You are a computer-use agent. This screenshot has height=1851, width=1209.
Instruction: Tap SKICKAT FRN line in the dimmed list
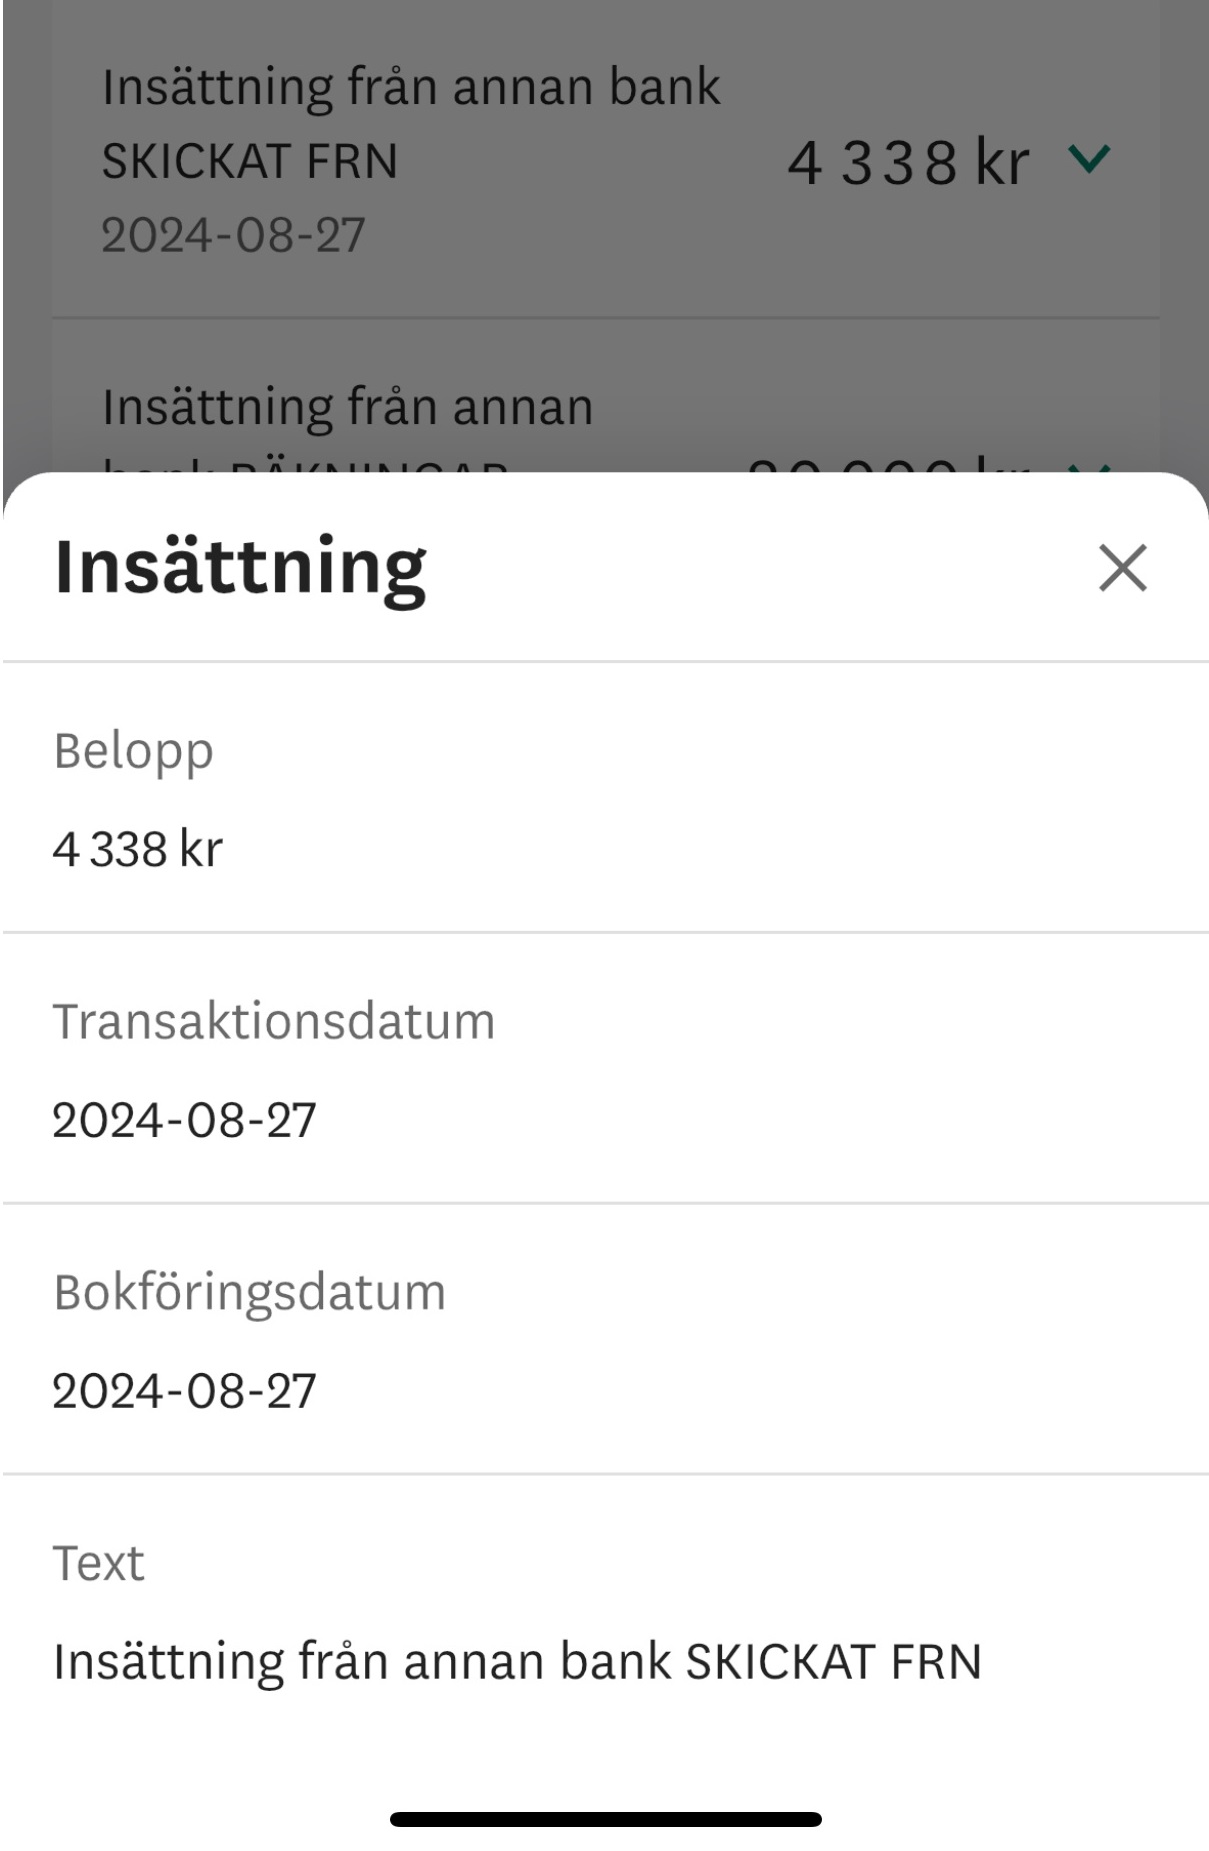click(249, 161)
